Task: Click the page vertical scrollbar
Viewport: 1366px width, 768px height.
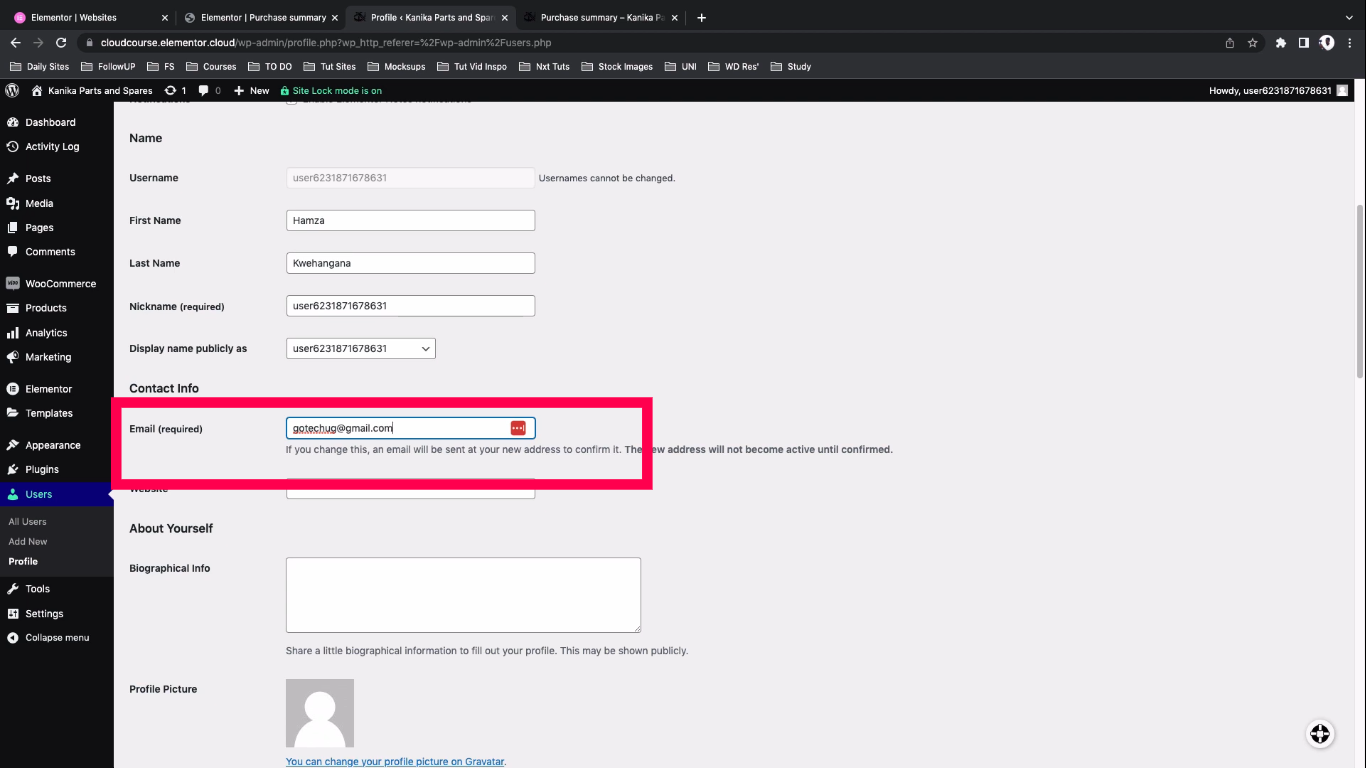Action: [x=1360, y=293]
